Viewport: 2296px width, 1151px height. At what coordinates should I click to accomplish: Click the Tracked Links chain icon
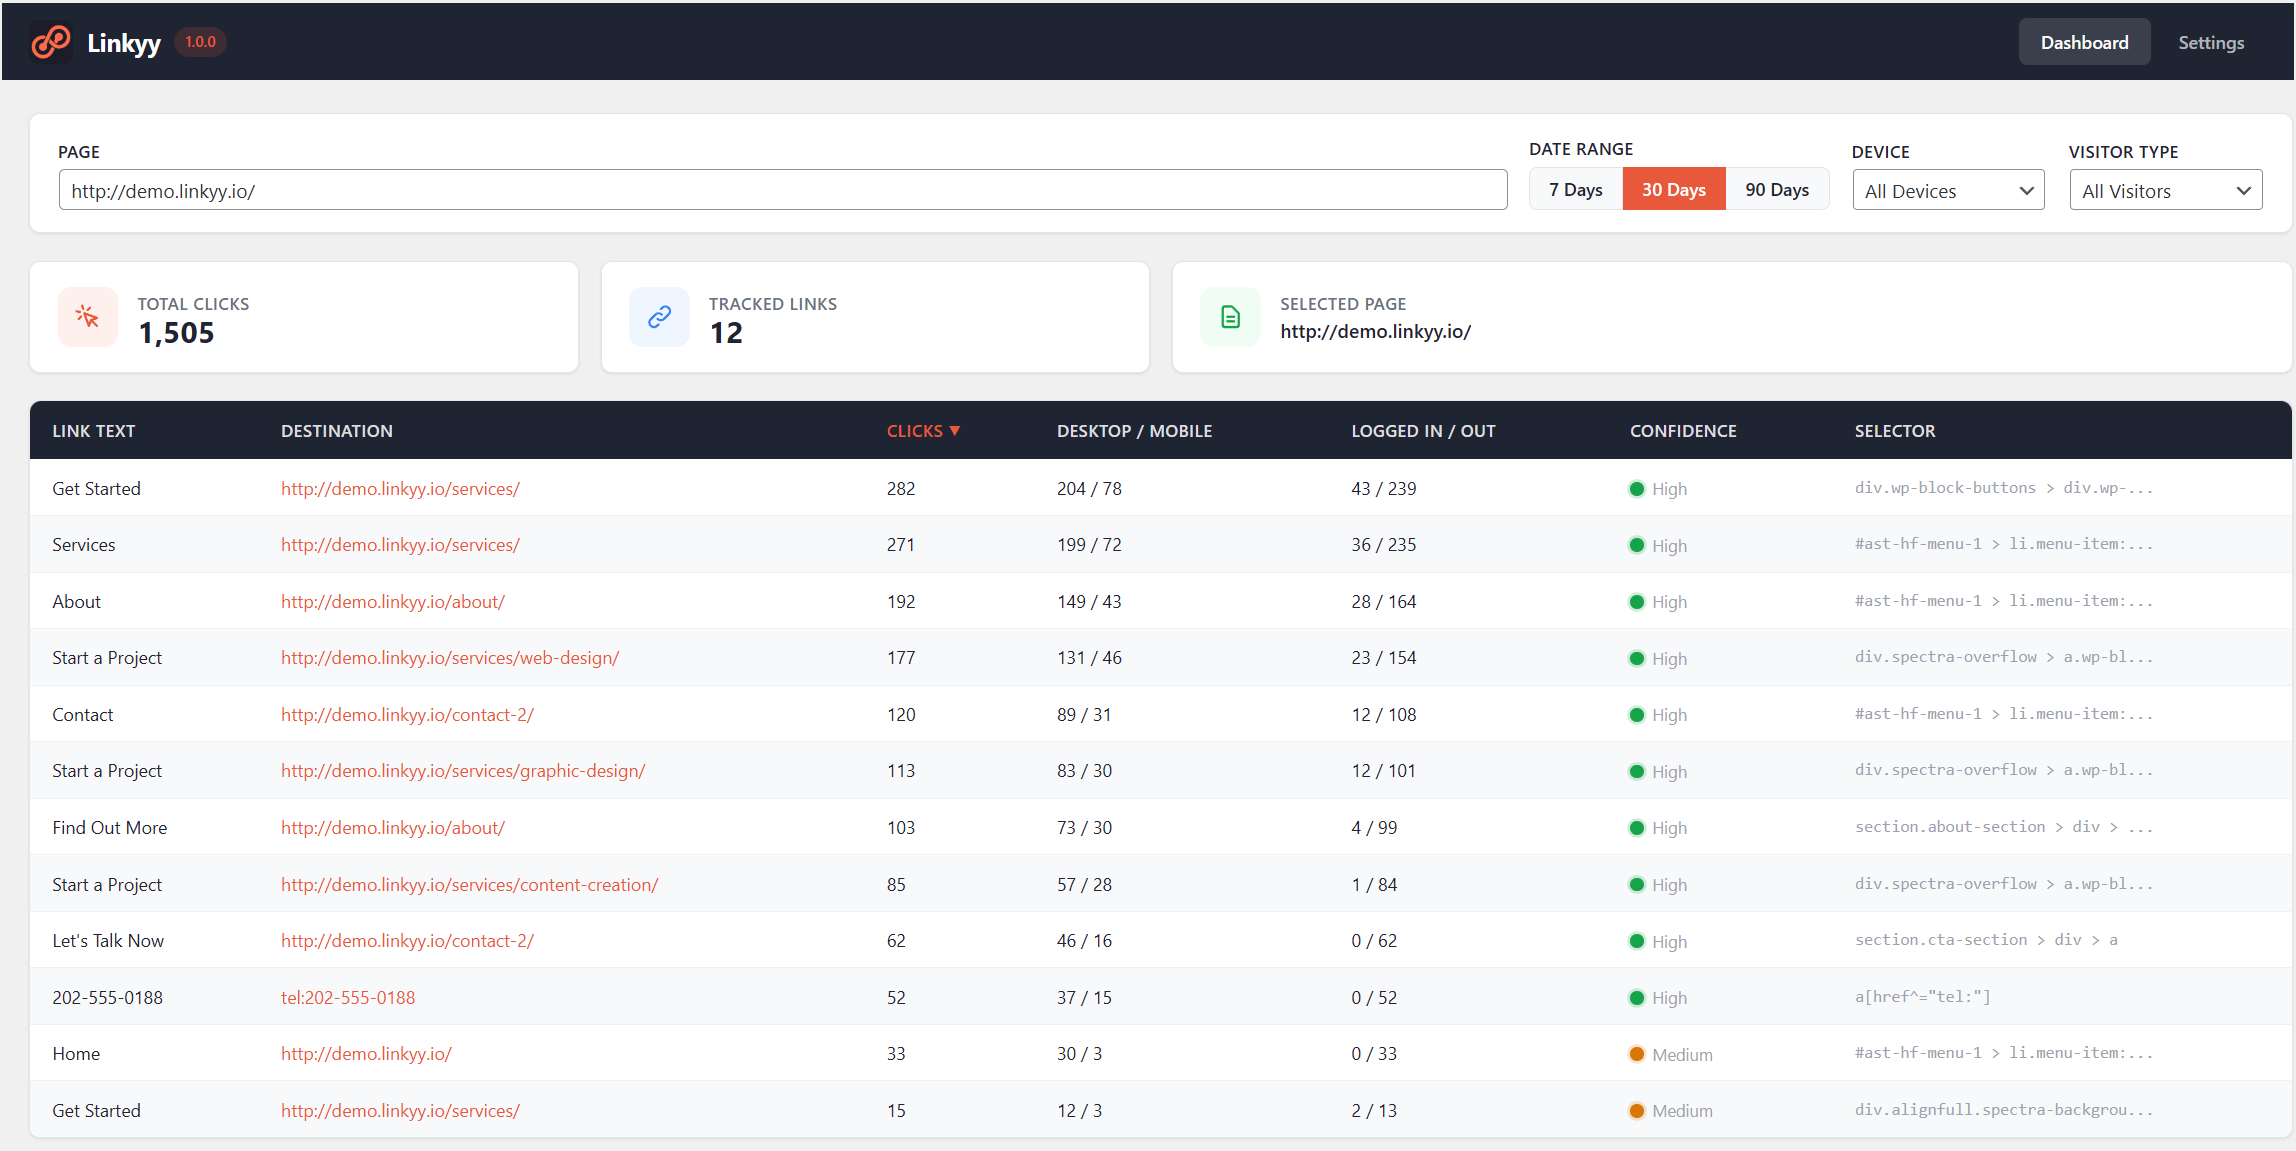click(659, 317)
